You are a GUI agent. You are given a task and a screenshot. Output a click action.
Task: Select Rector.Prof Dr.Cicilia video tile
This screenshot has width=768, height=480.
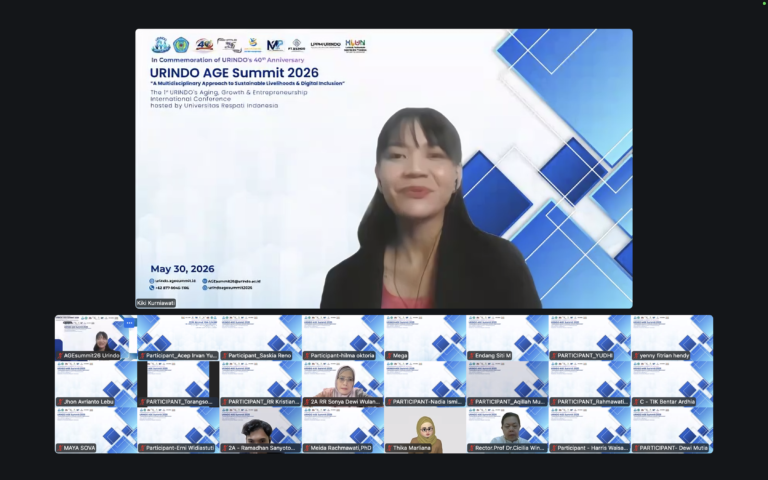click(507, 430)
